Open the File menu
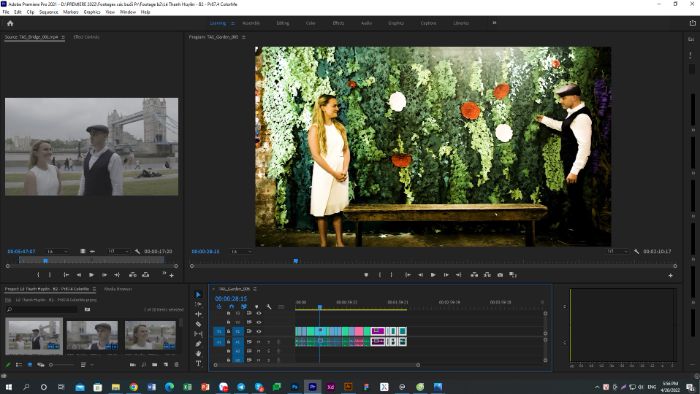700x394 pixels. coord(6,12)
